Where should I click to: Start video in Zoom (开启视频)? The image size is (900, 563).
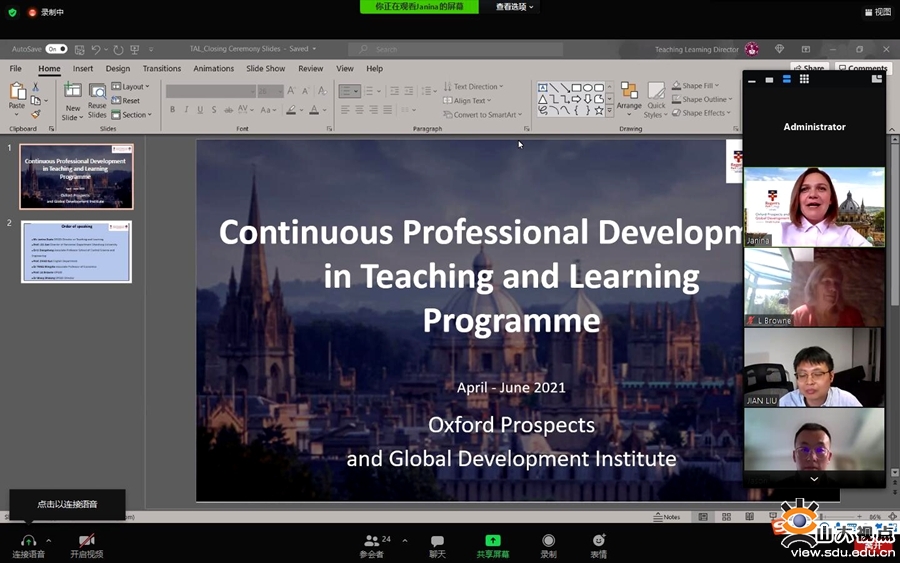pyautogui.click(x=87, y=546)
